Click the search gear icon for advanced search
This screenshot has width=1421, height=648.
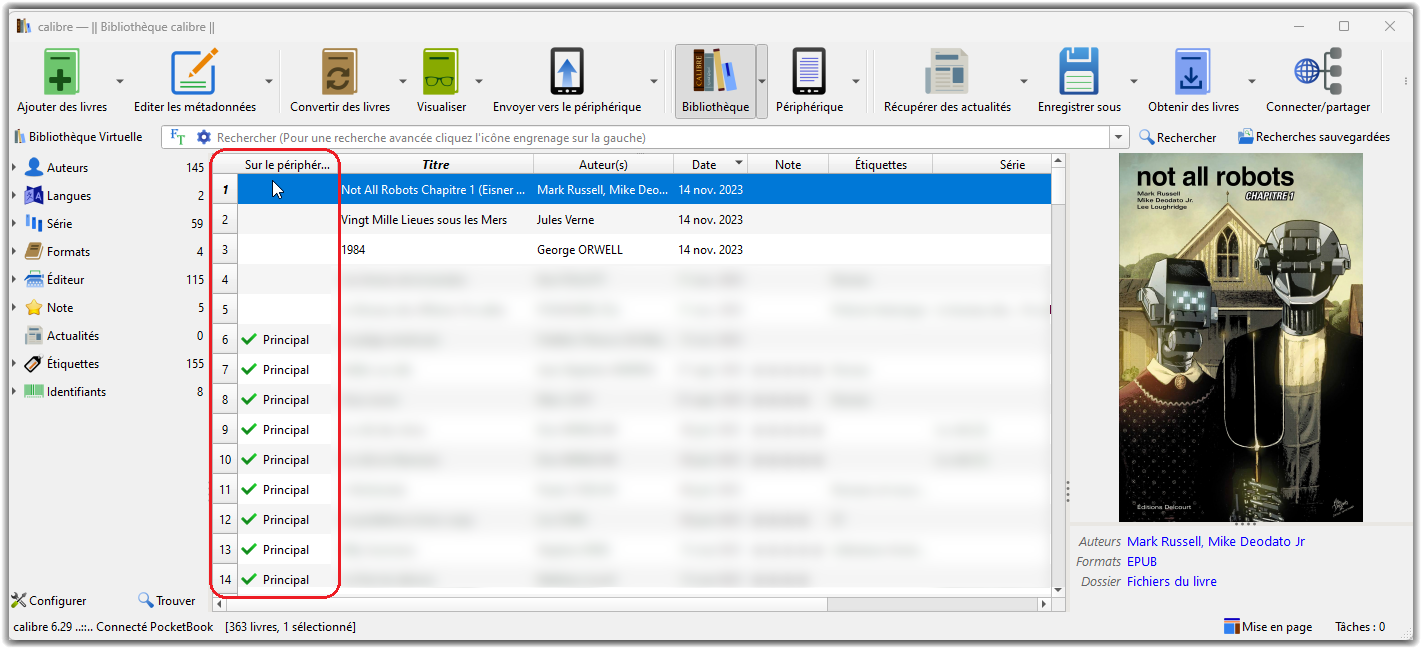tap(204, 137)
